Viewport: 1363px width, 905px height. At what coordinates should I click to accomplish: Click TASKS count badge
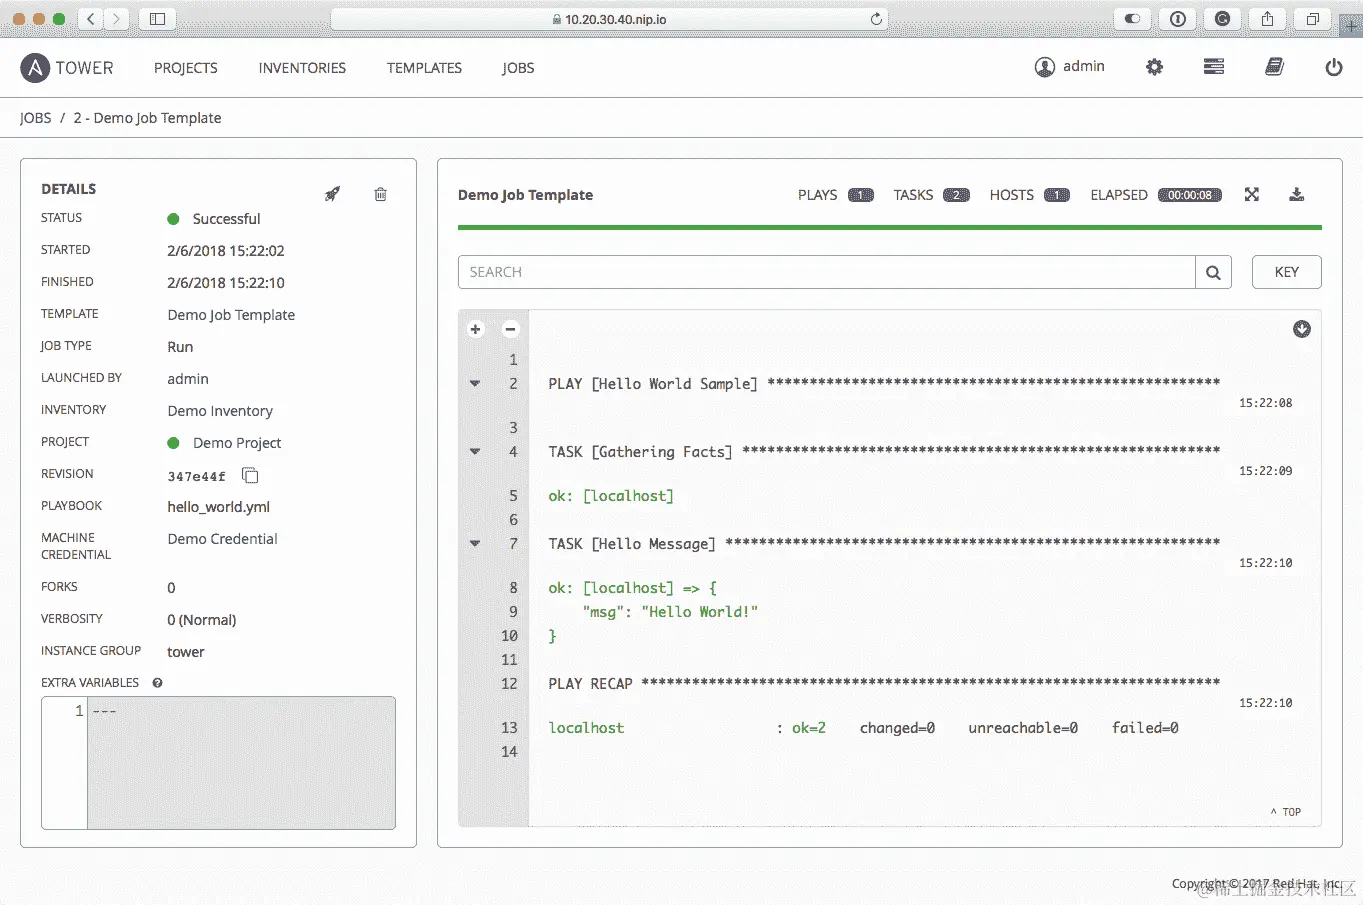tap(956, 195)
